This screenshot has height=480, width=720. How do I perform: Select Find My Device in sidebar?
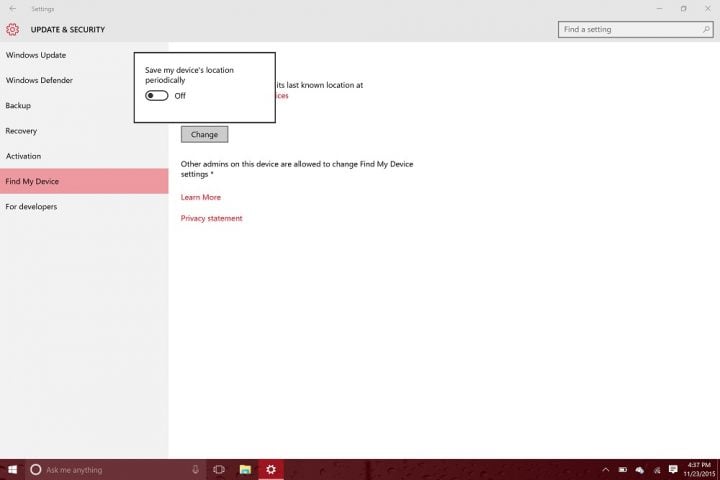click(x=84, y=181)
